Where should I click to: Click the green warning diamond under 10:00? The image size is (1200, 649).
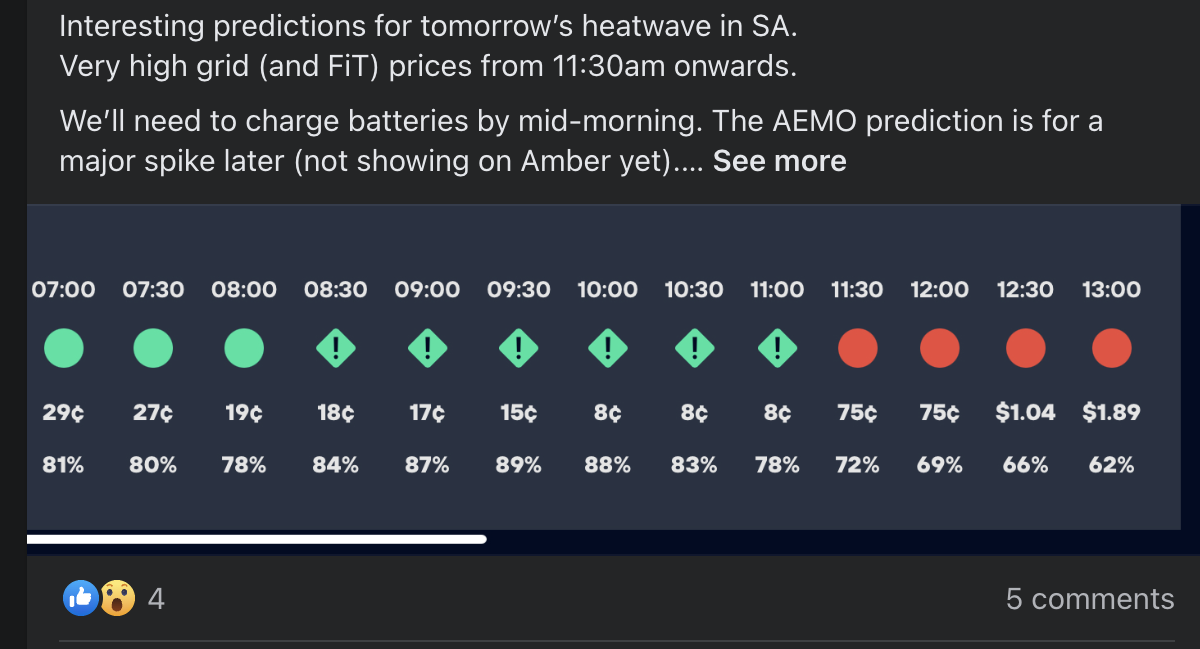coord(607,349)
